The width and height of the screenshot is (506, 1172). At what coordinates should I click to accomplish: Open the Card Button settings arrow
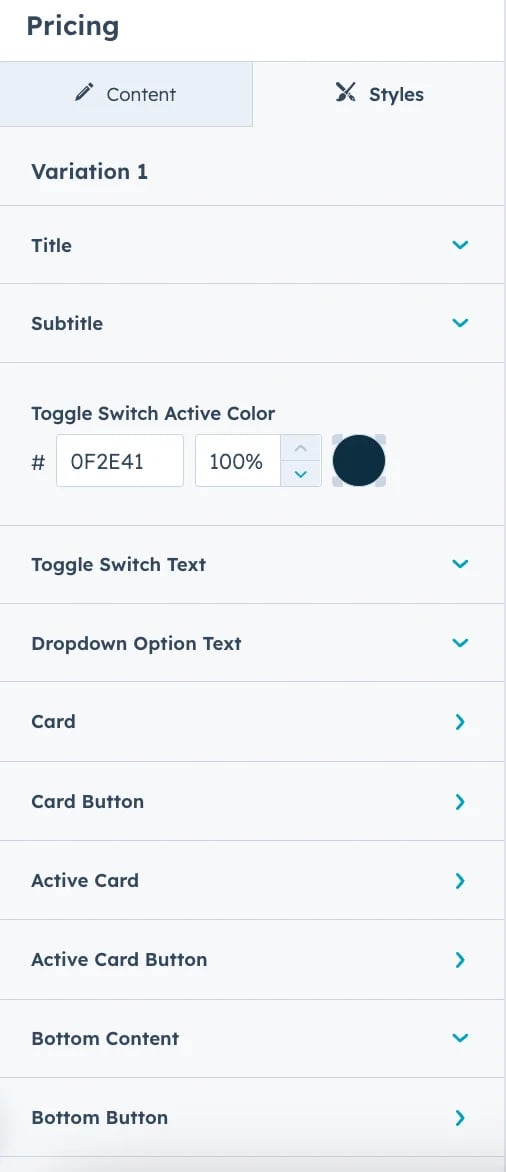coord(460,801)
